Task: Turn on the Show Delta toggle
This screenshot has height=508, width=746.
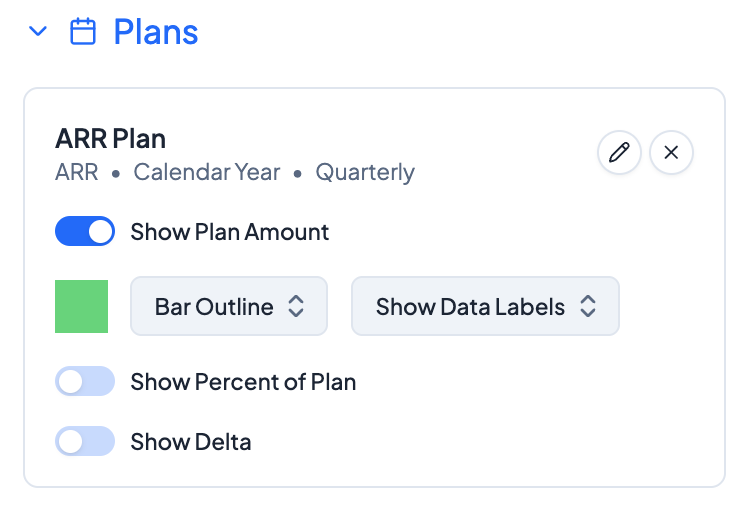Action: [x=85, y=441]
